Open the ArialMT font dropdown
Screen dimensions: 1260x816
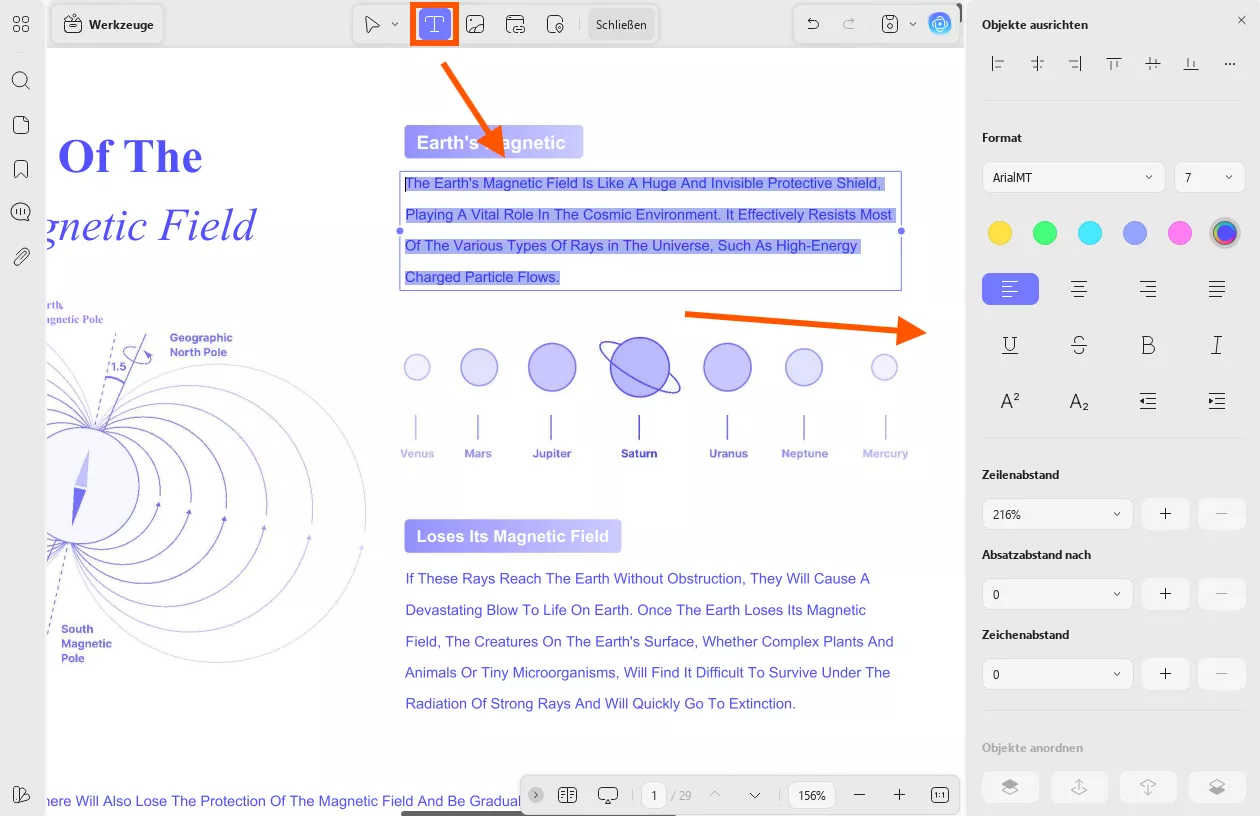[x=1073, y=177]
